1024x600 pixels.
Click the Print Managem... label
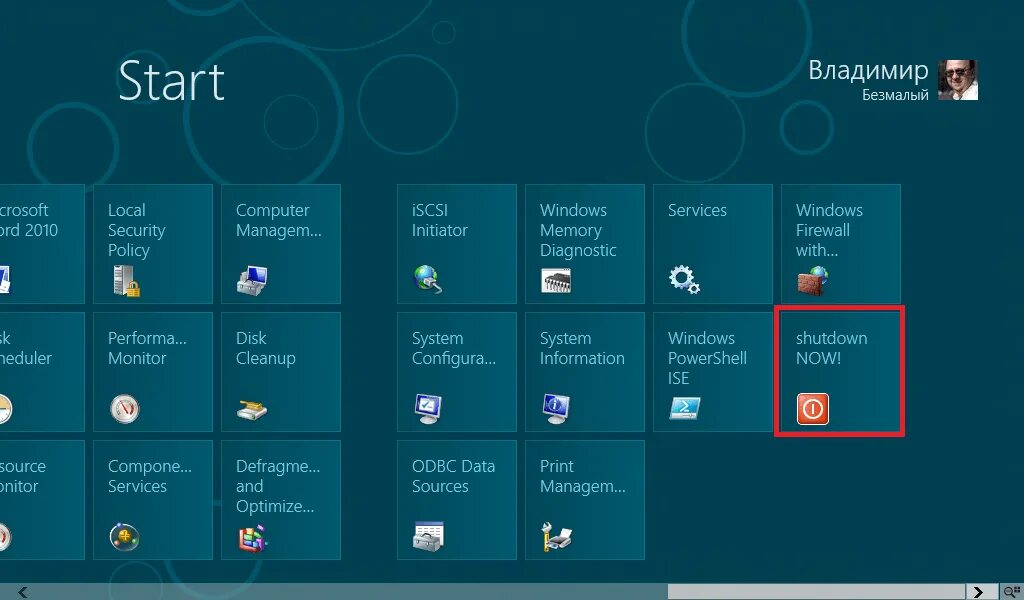coord(583,476)
